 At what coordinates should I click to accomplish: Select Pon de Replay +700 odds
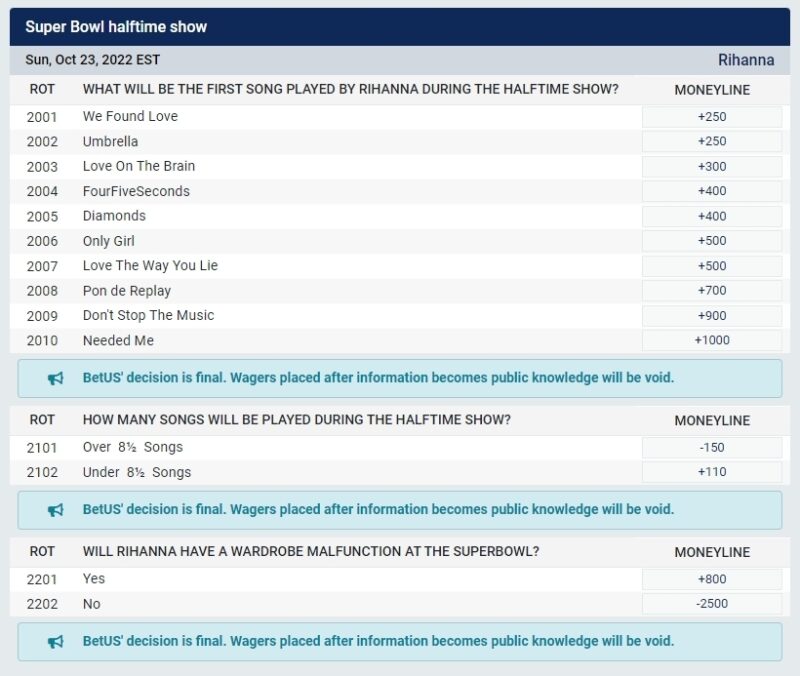coord(712,291)
